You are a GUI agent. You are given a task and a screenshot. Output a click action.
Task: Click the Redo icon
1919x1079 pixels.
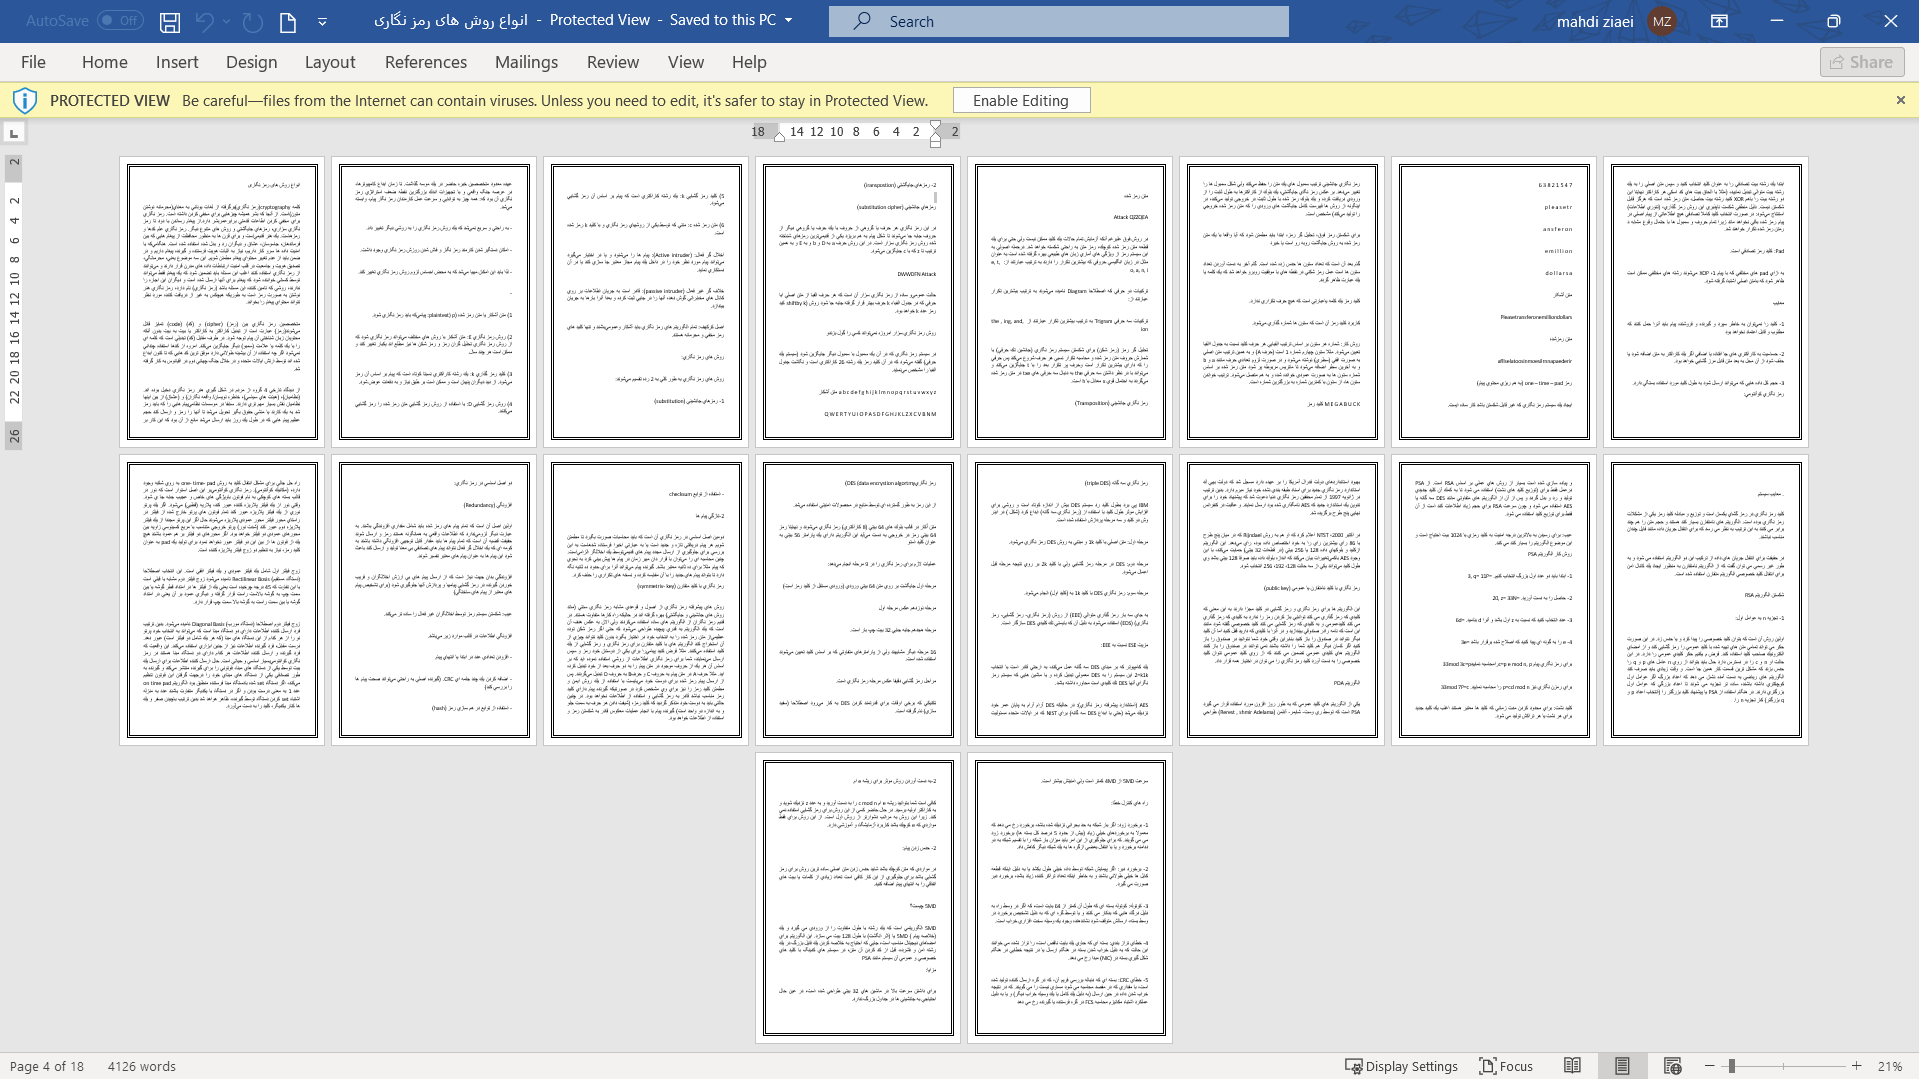[x=253, y=21]
